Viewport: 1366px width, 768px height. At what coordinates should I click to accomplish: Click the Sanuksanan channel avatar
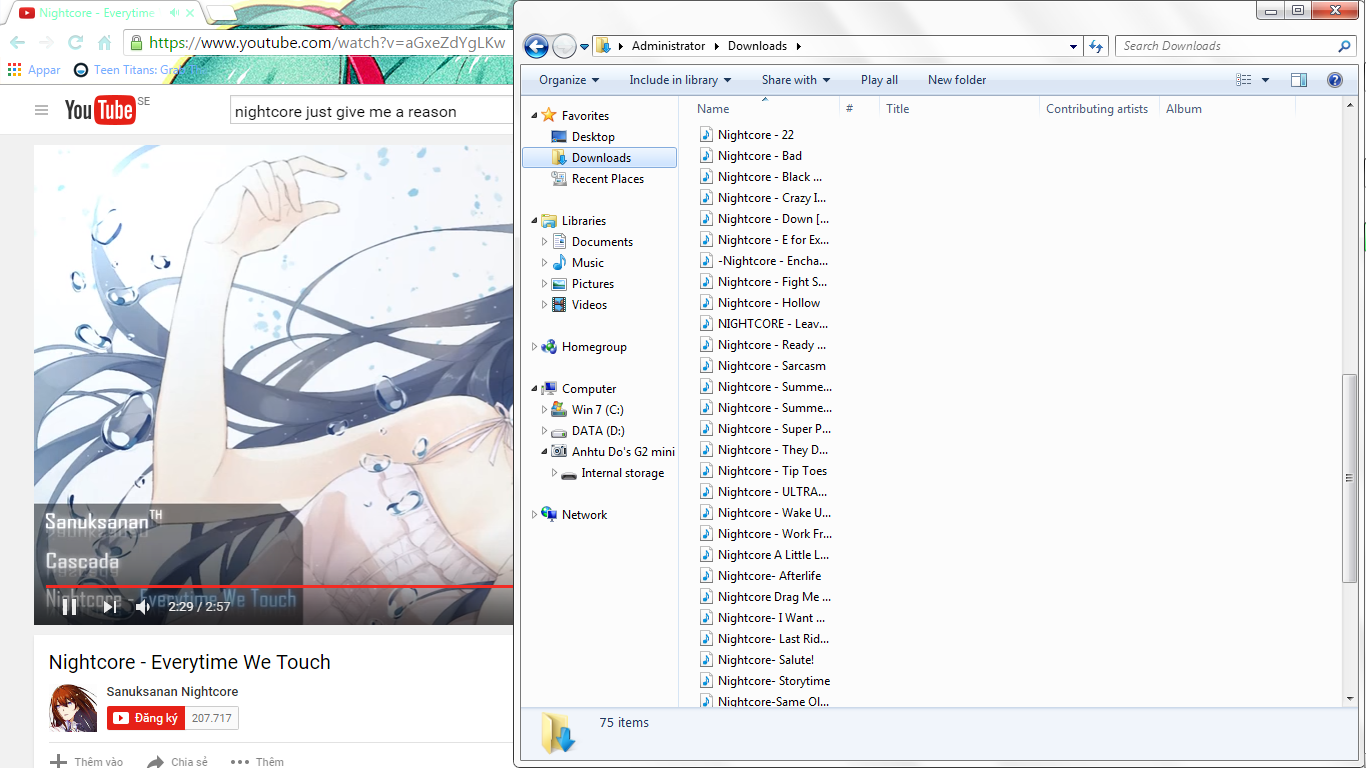(74, 708)
